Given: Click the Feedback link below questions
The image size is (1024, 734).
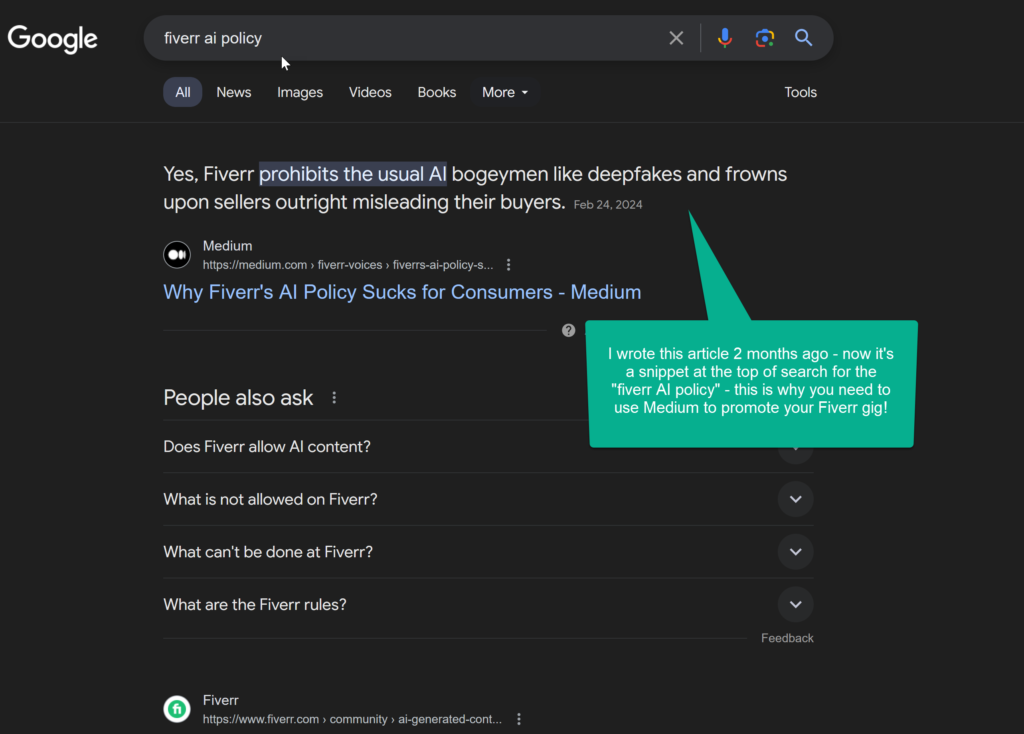Looking at the screenshot, I should point(787,638).
